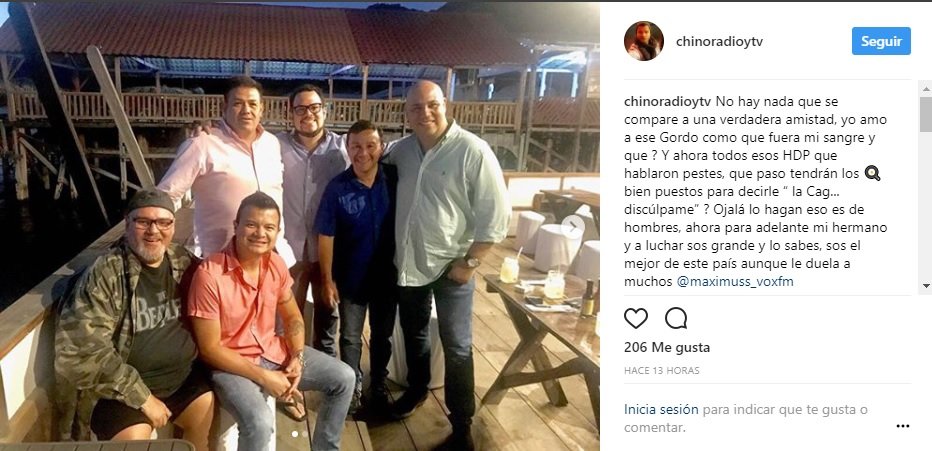Open the @maximuss_voxfm mention

tap(735, 282)
